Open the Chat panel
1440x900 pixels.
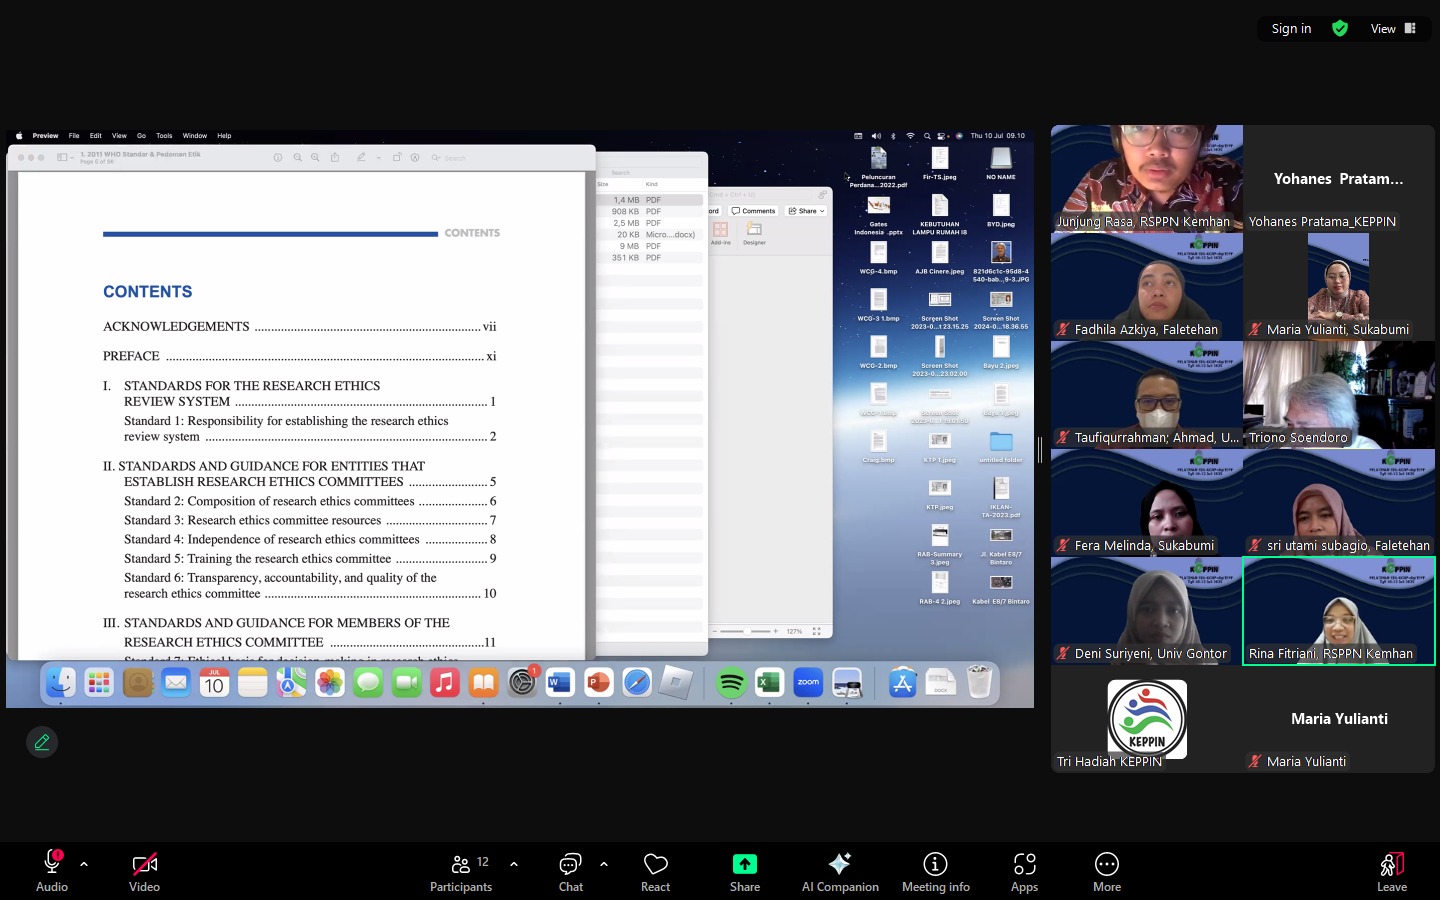[x=570, y=870]
